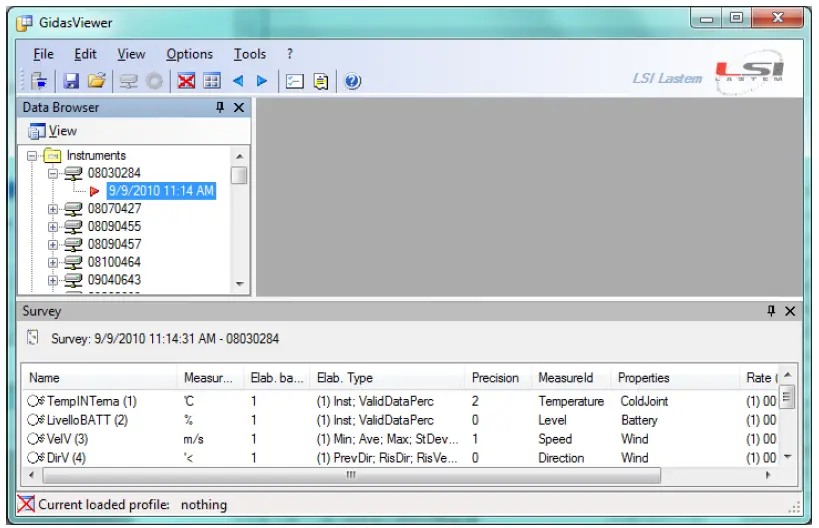Open the View menu in menu bar
Image resolution: width=819 pixels, height=528 pixels.
(131, 54)
